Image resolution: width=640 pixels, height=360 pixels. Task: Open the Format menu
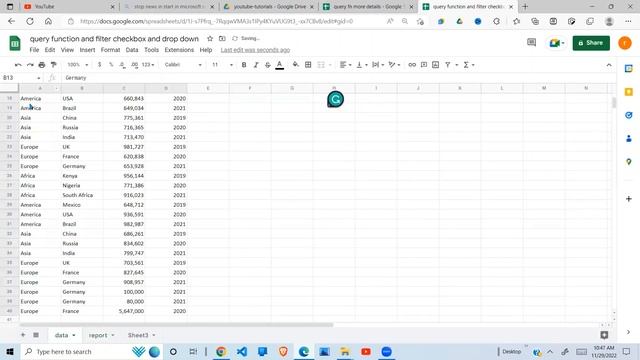[x=110, y=50]
